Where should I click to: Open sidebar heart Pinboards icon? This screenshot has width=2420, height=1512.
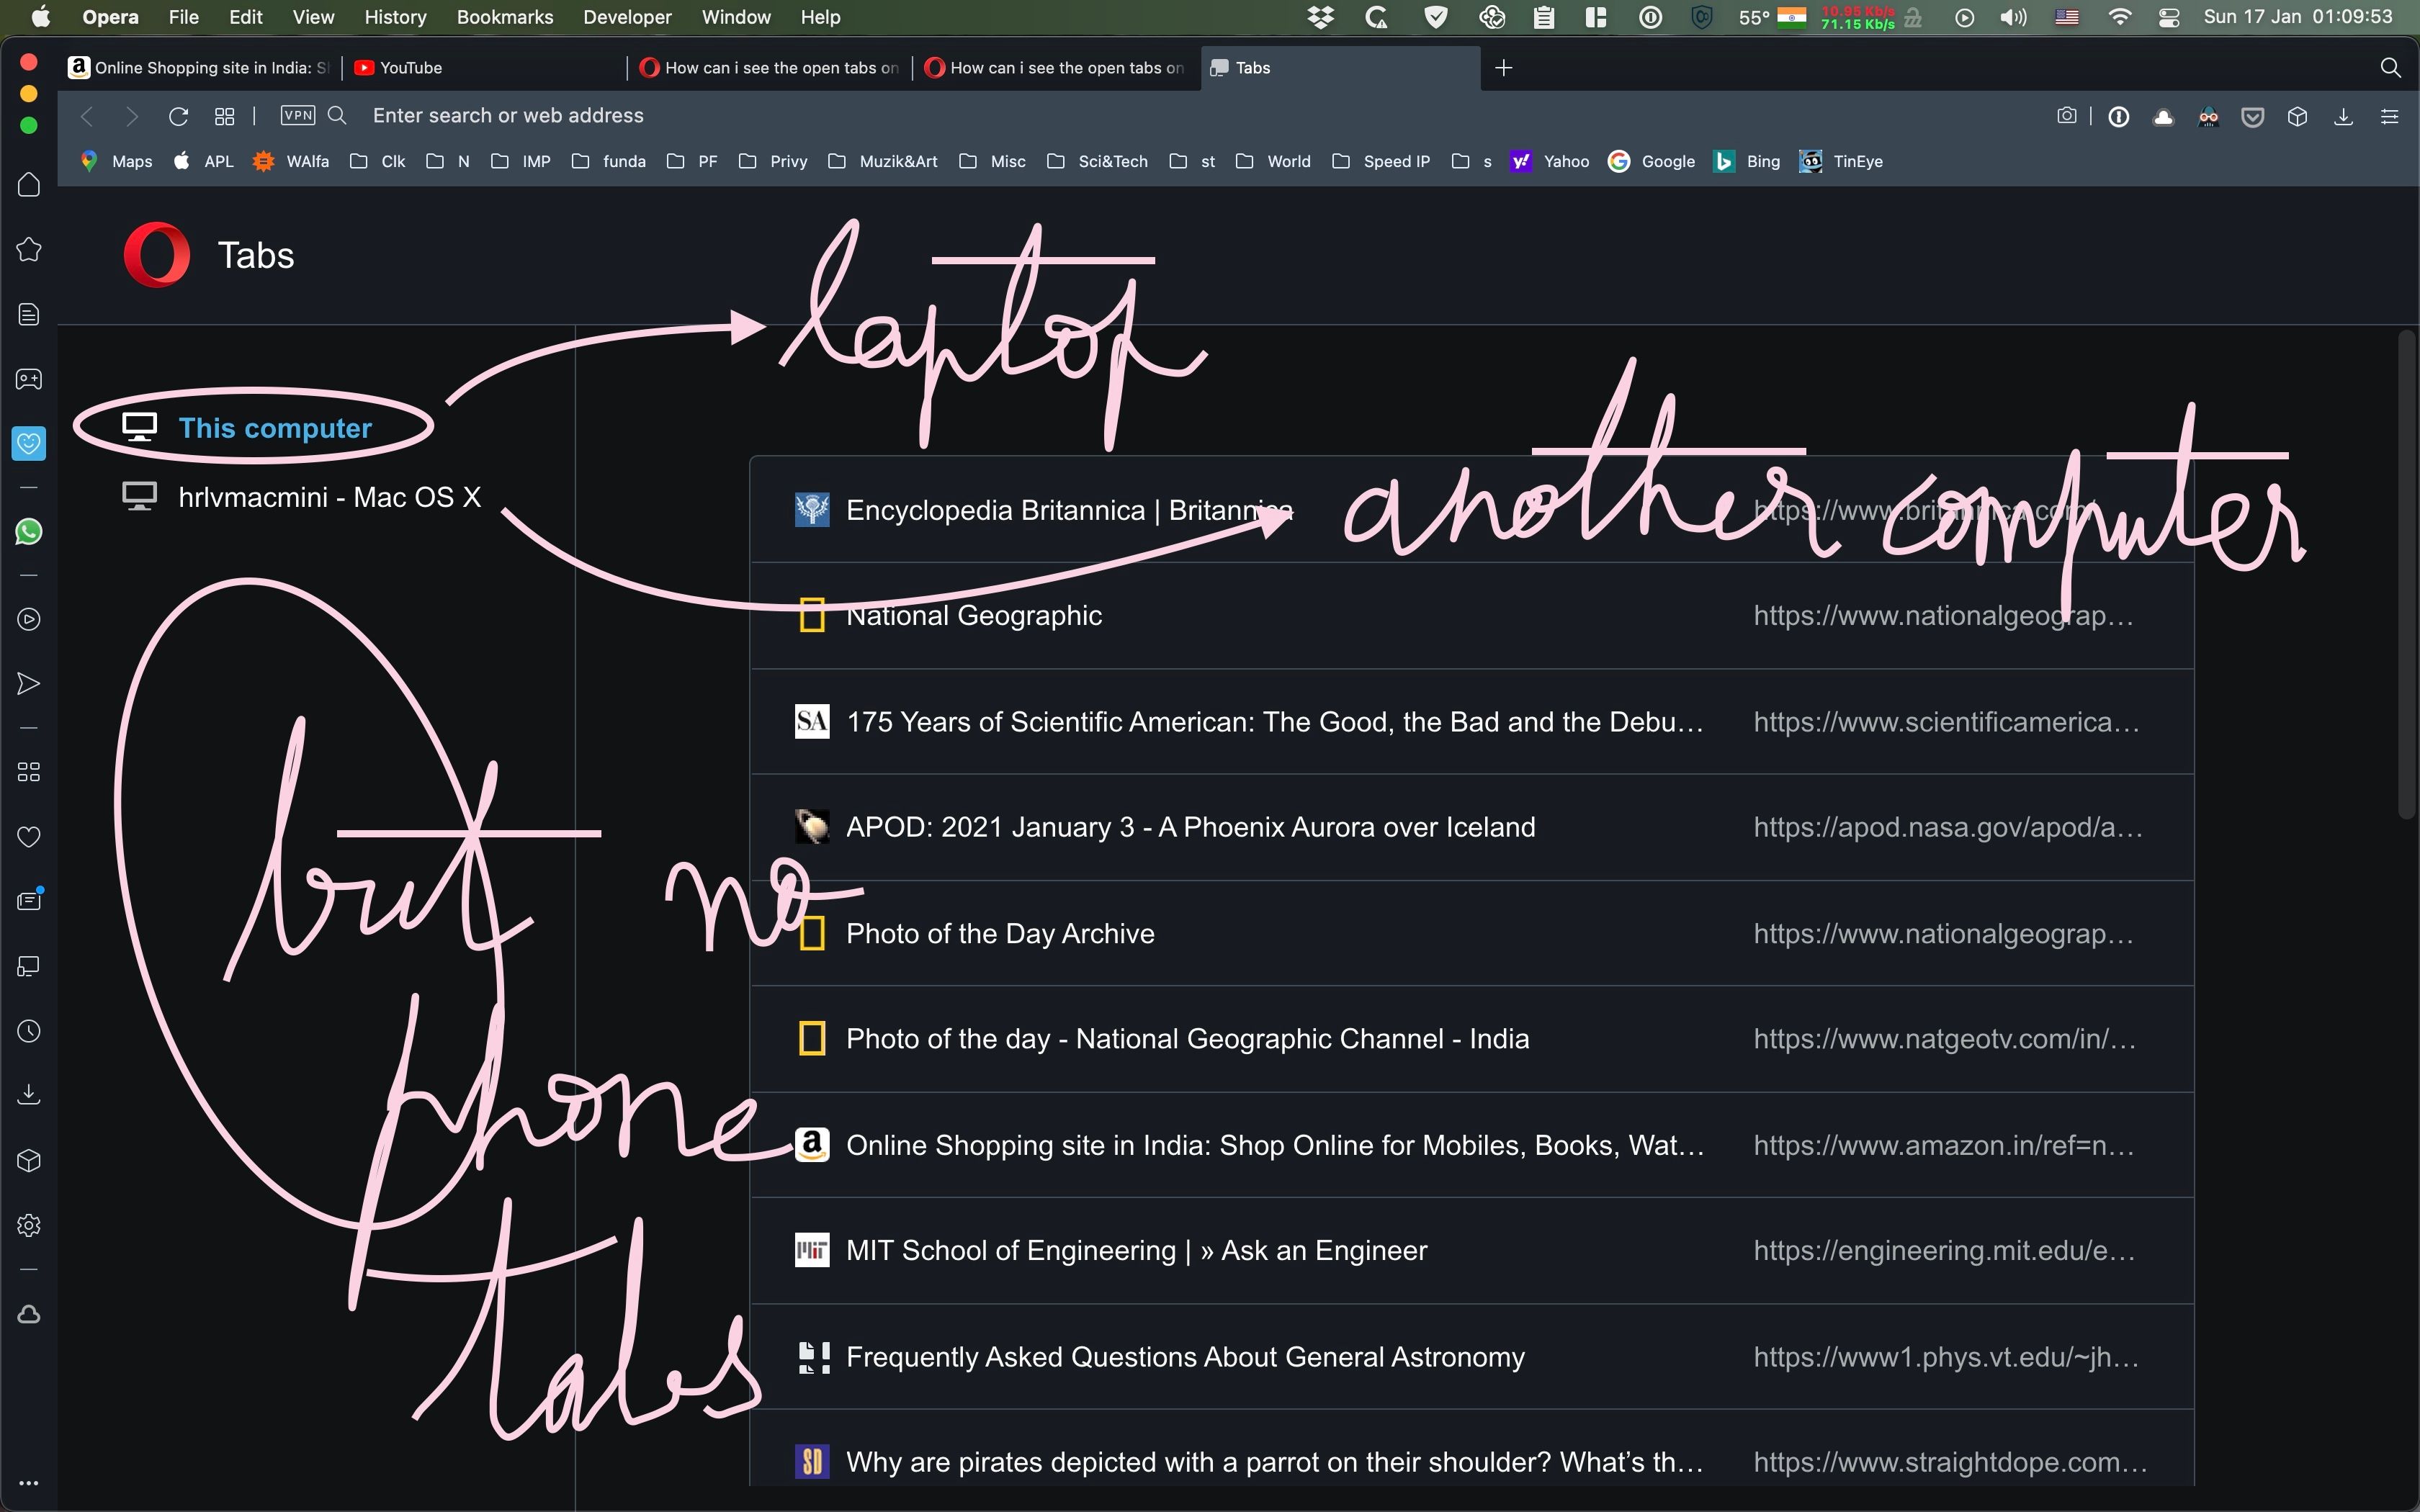coord(29,836)
